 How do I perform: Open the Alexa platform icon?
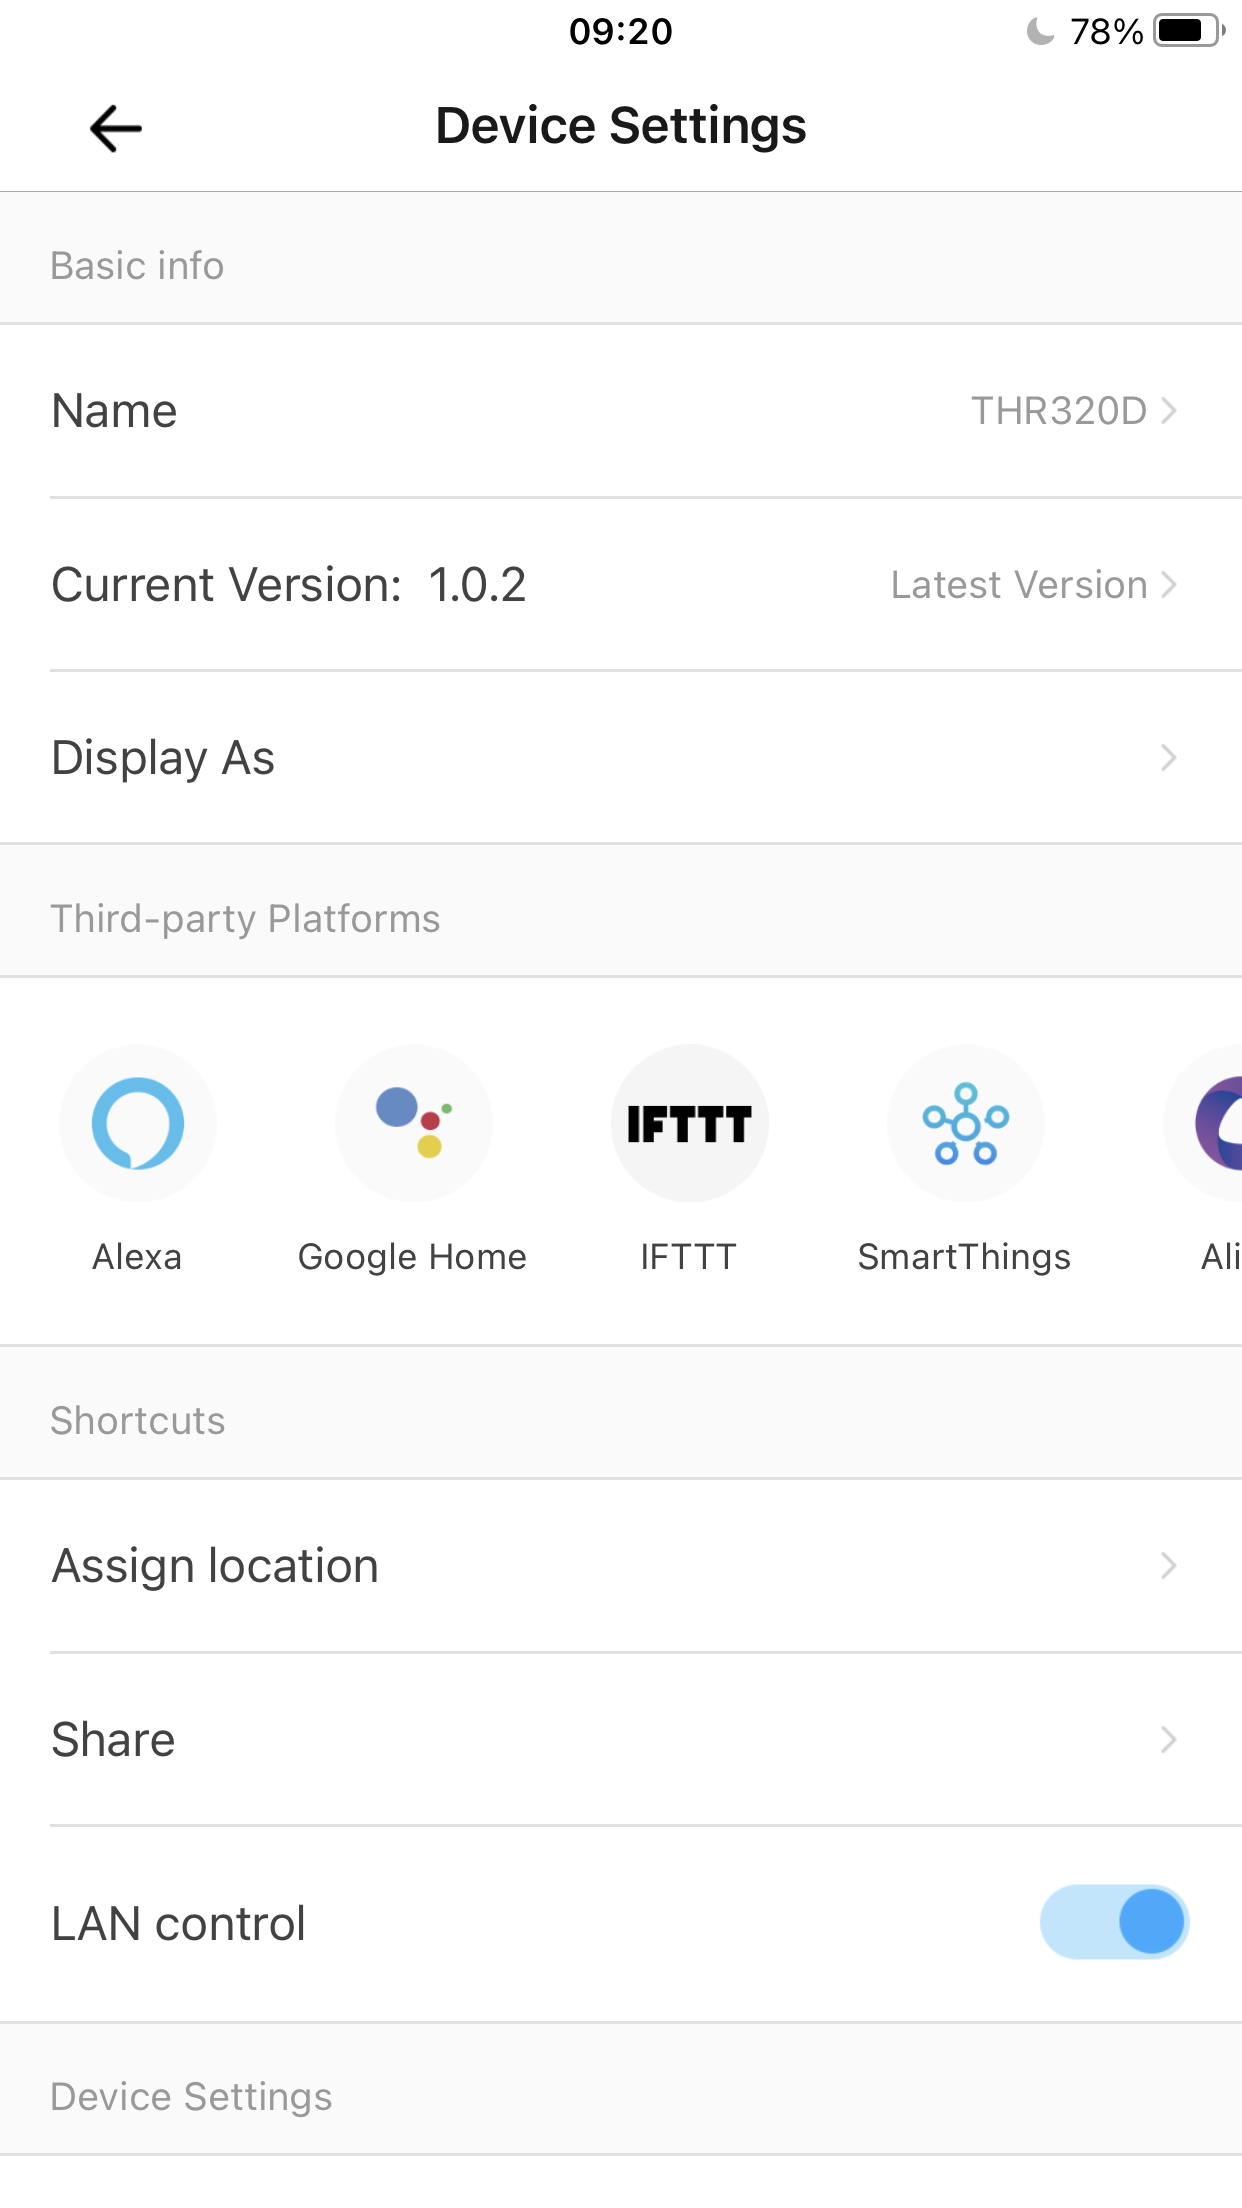[x=138, y=1123]
